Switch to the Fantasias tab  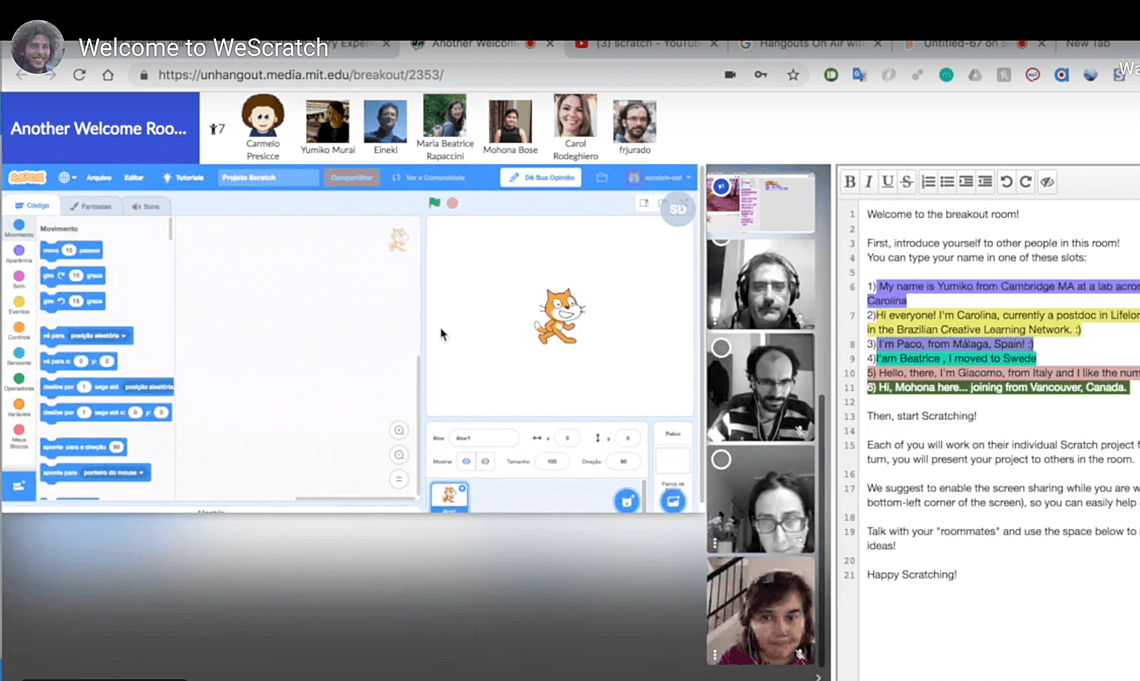point(90,206)
